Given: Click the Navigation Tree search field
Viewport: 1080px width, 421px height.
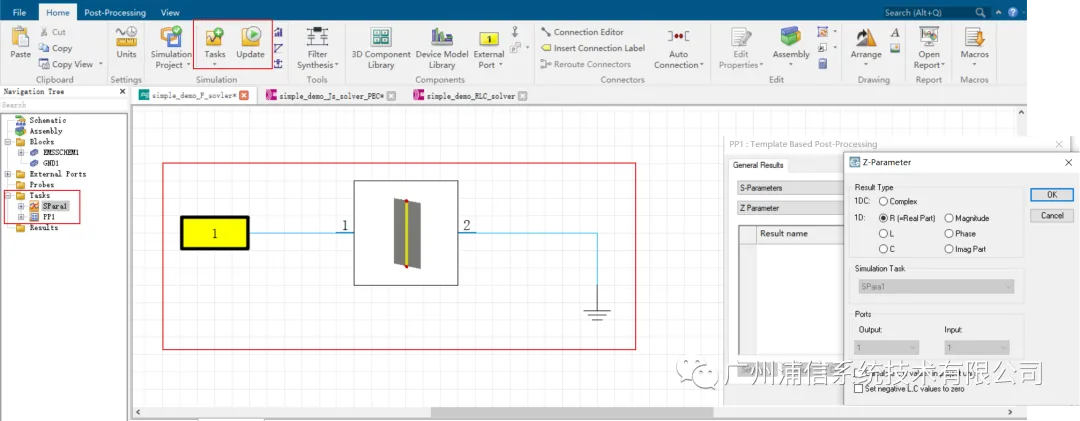Looking at the screenshot, I should point(62,105).
